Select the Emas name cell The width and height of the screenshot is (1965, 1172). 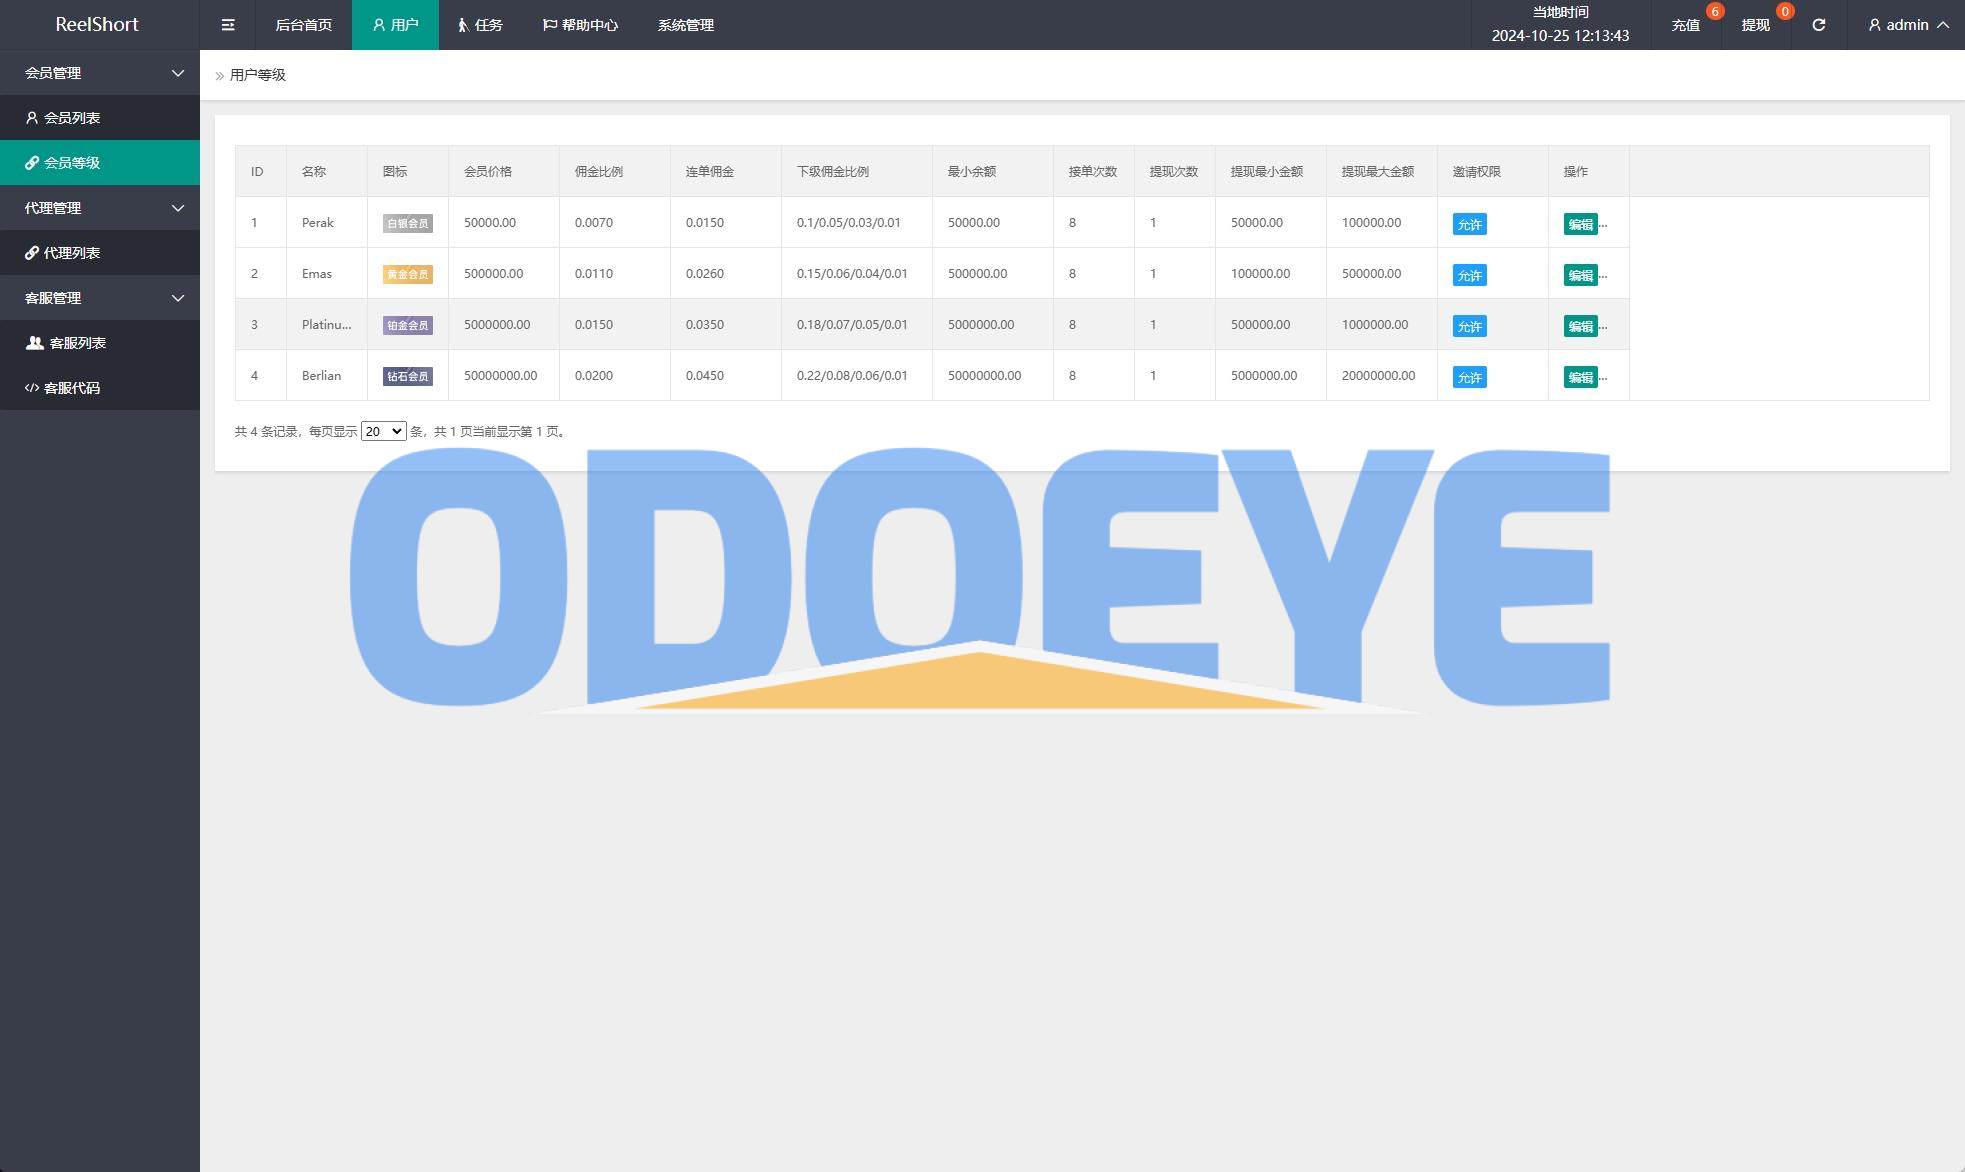click(327, 273)
